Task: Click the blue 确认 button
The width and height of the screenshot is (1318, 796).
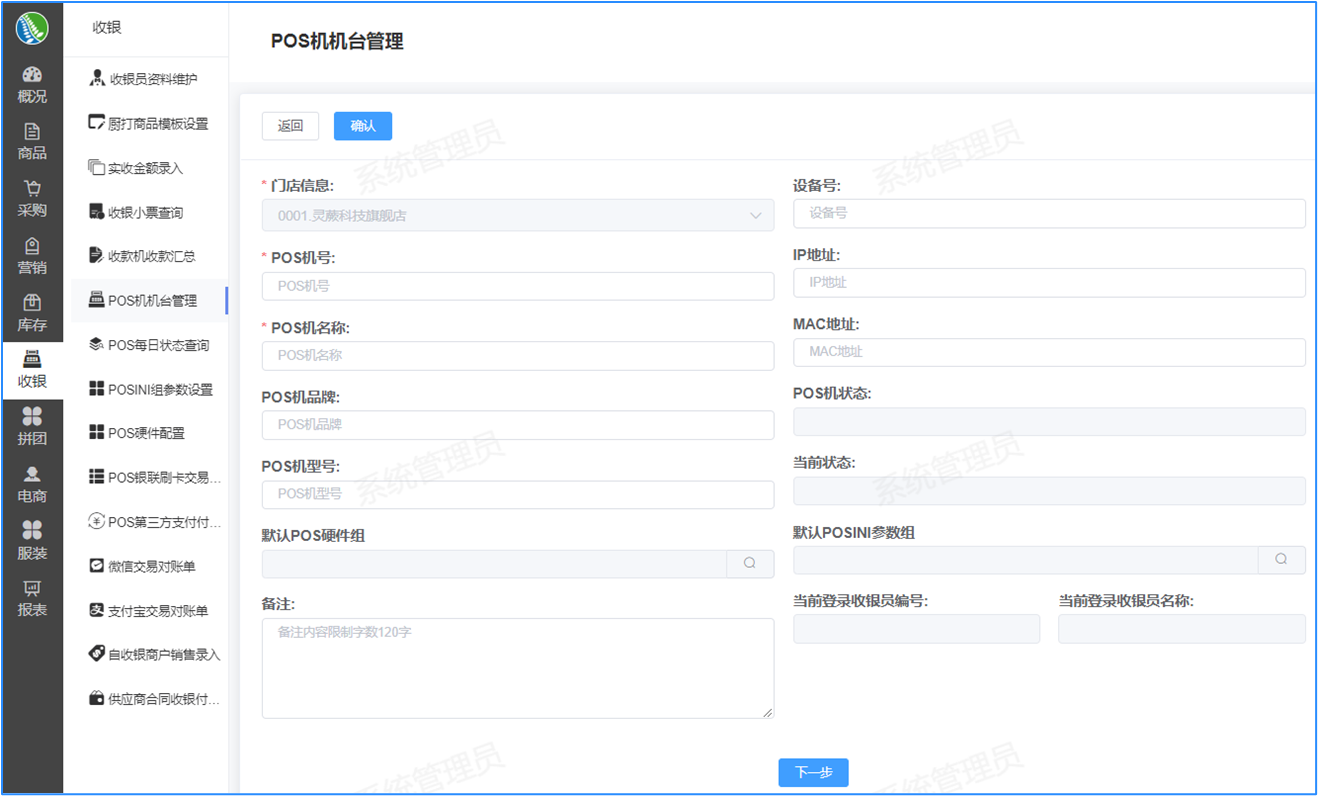Action: (x=363, y=126)
